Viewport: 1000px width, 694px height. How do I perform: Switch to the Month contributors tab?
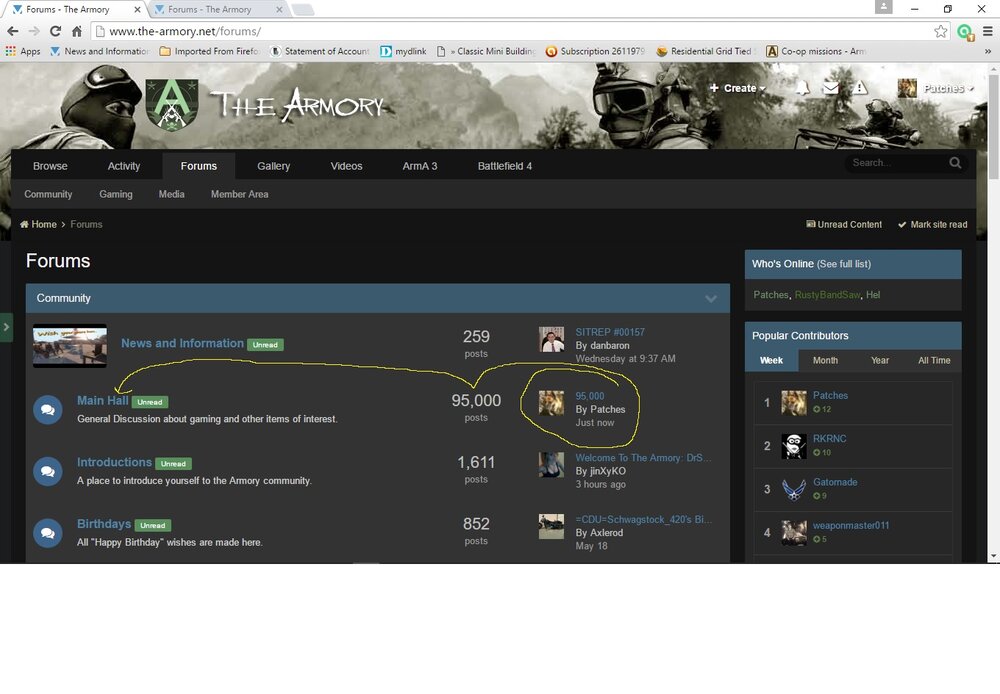[x=825, y=360]
